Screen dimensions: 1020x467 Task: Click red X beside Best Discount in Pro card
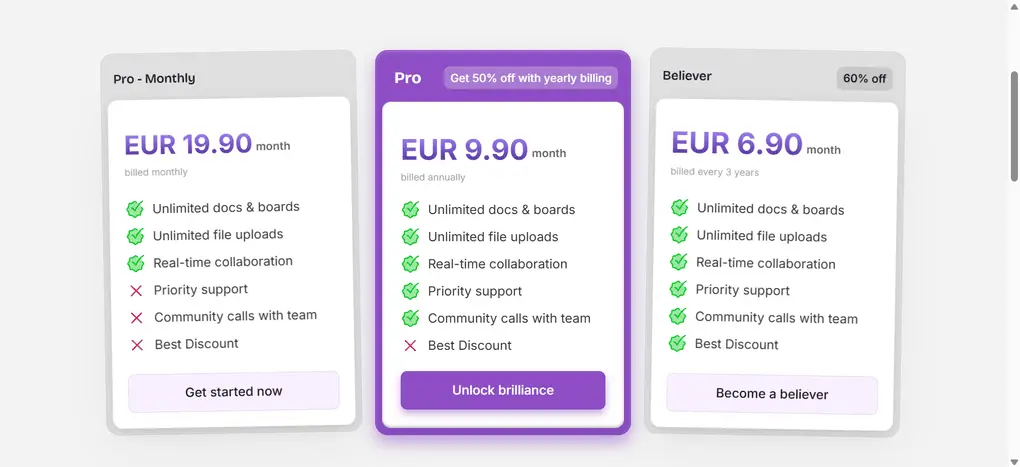point(410,346)
